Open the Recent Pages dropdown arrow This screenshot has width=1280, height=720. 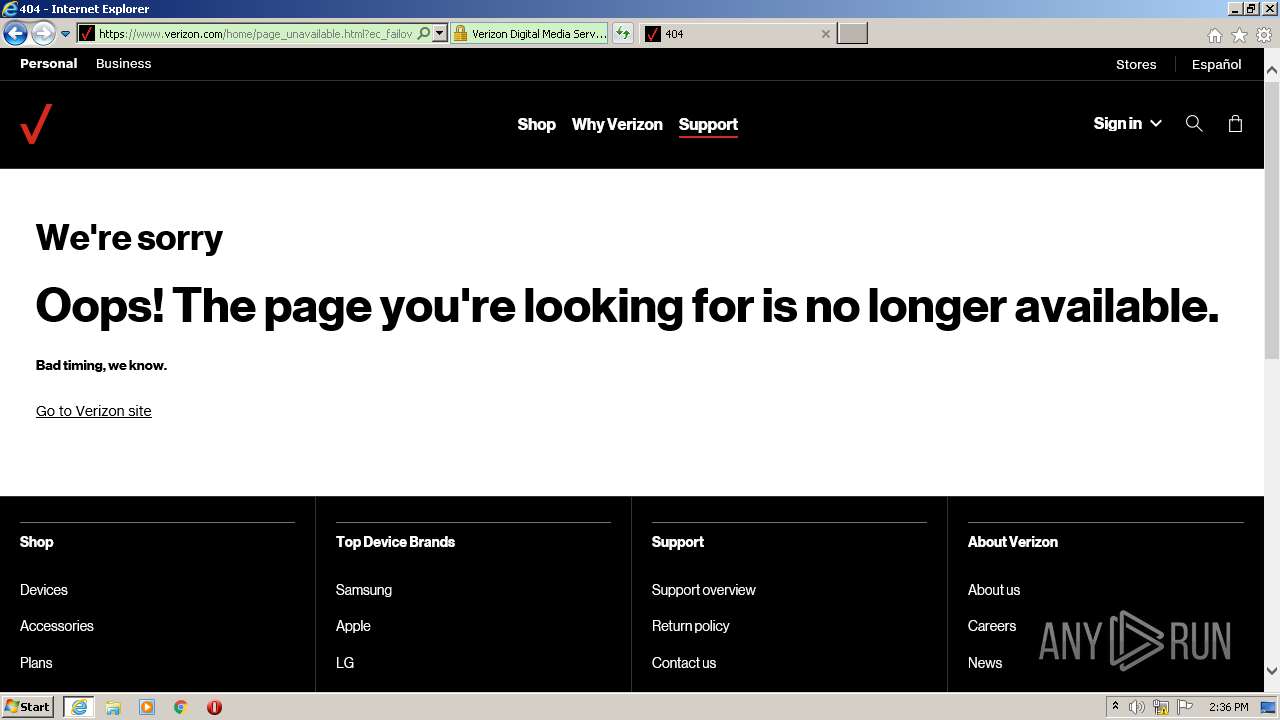point(65,34)
